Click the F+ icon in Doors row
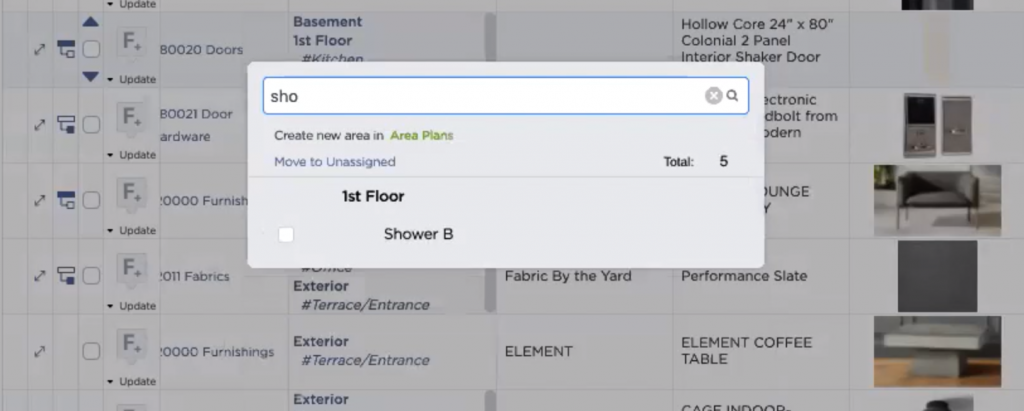 click(x=131, y=45)
